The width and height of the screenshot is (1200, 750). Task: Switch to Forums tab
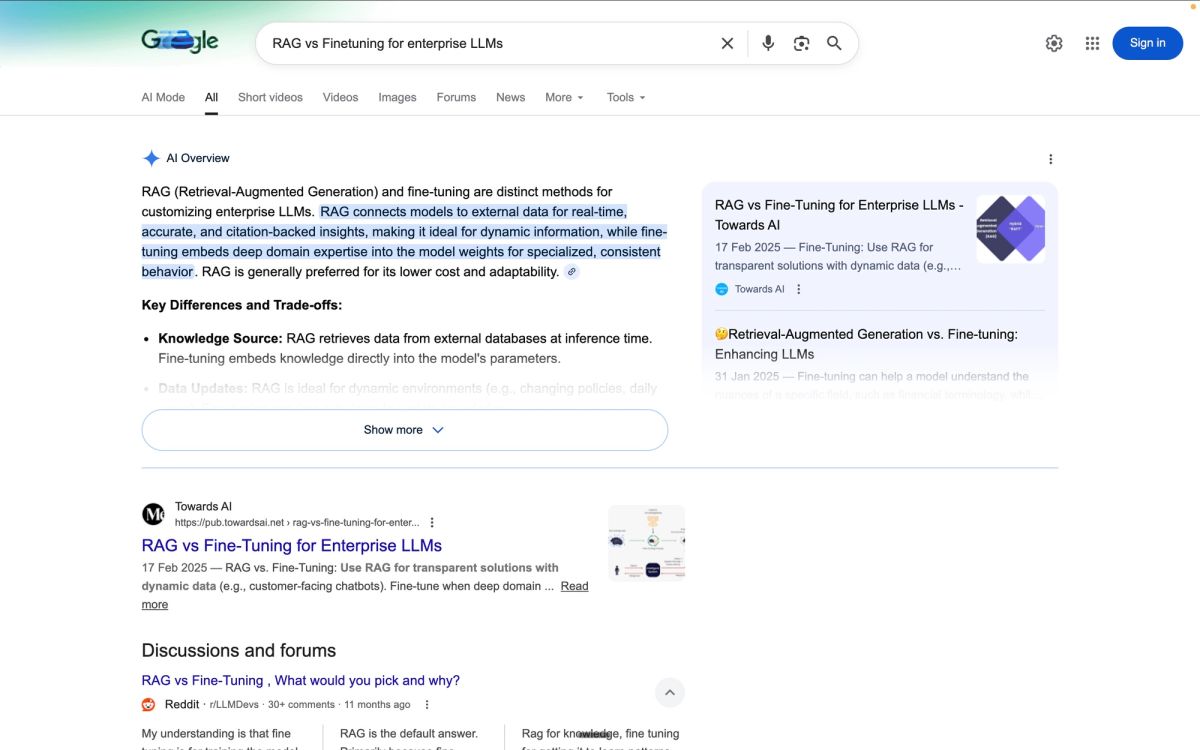(456, 97)
